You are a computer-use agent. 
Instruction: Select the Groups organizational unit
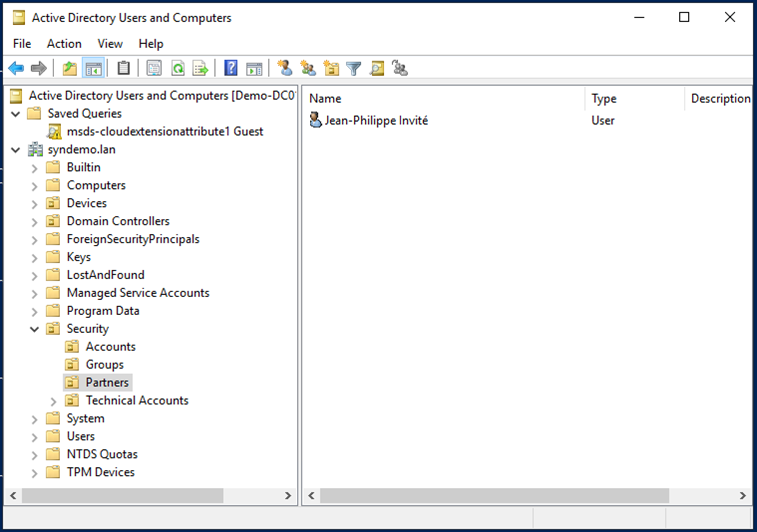[x=104, y=365]
